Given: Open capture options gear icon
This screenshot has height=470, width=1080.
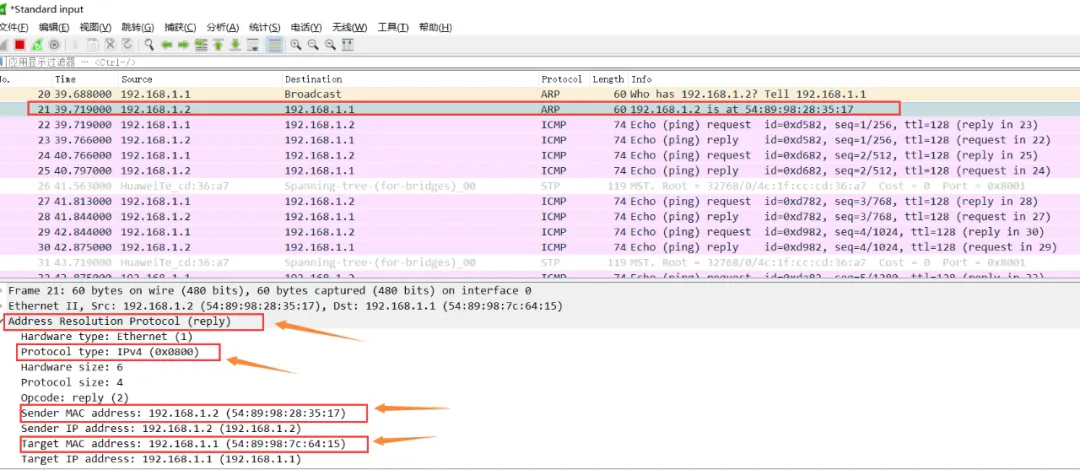Looking at the screenshot, I should pos(54,45).
